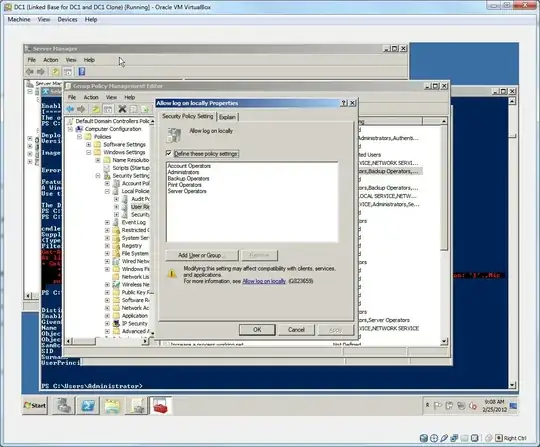Select File System tree item
The width and height of the screenshot is (540, 447).
point(135,253)
